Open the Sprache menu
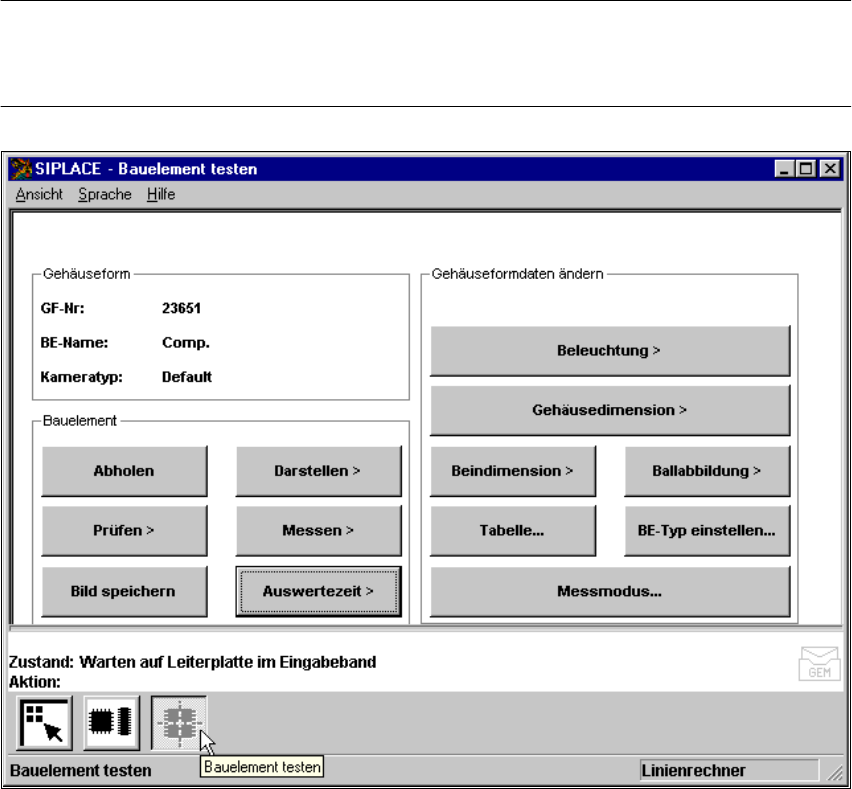Screen dimensions: 852x789 pos(104,195)
